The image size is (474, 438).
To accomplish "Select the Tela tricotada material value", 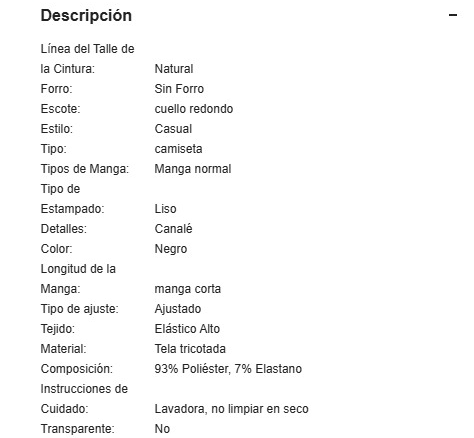I will (190, 349).
